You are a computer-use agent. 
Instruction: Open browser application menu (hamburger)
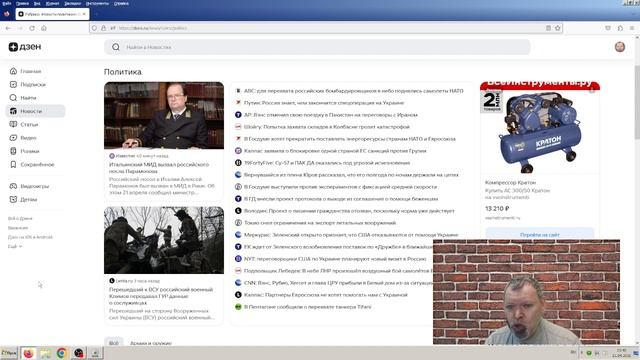click(632, 28)
